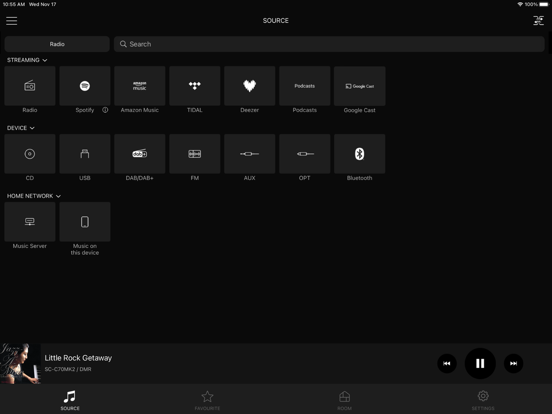Select the FM tuner source
Screen dimensions: 552x414
(195, 154)
